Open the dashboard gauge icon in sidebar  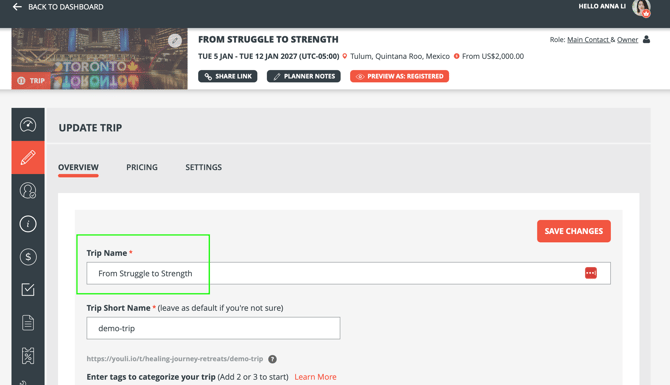tap(28, 125)
